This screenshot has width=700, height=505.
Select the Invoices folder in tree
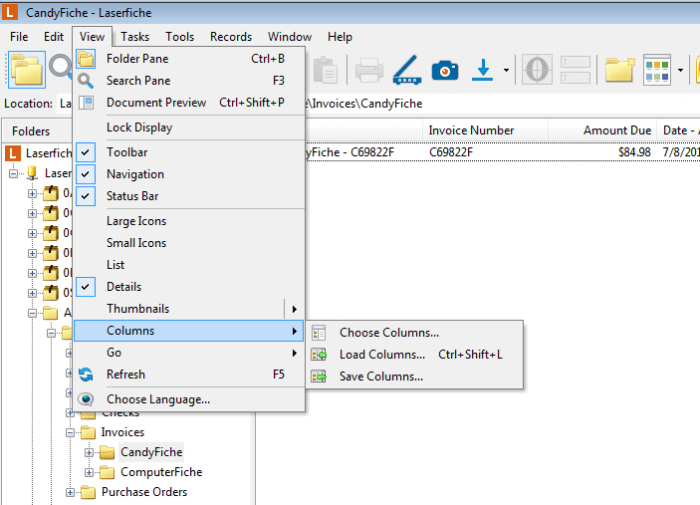122,433
